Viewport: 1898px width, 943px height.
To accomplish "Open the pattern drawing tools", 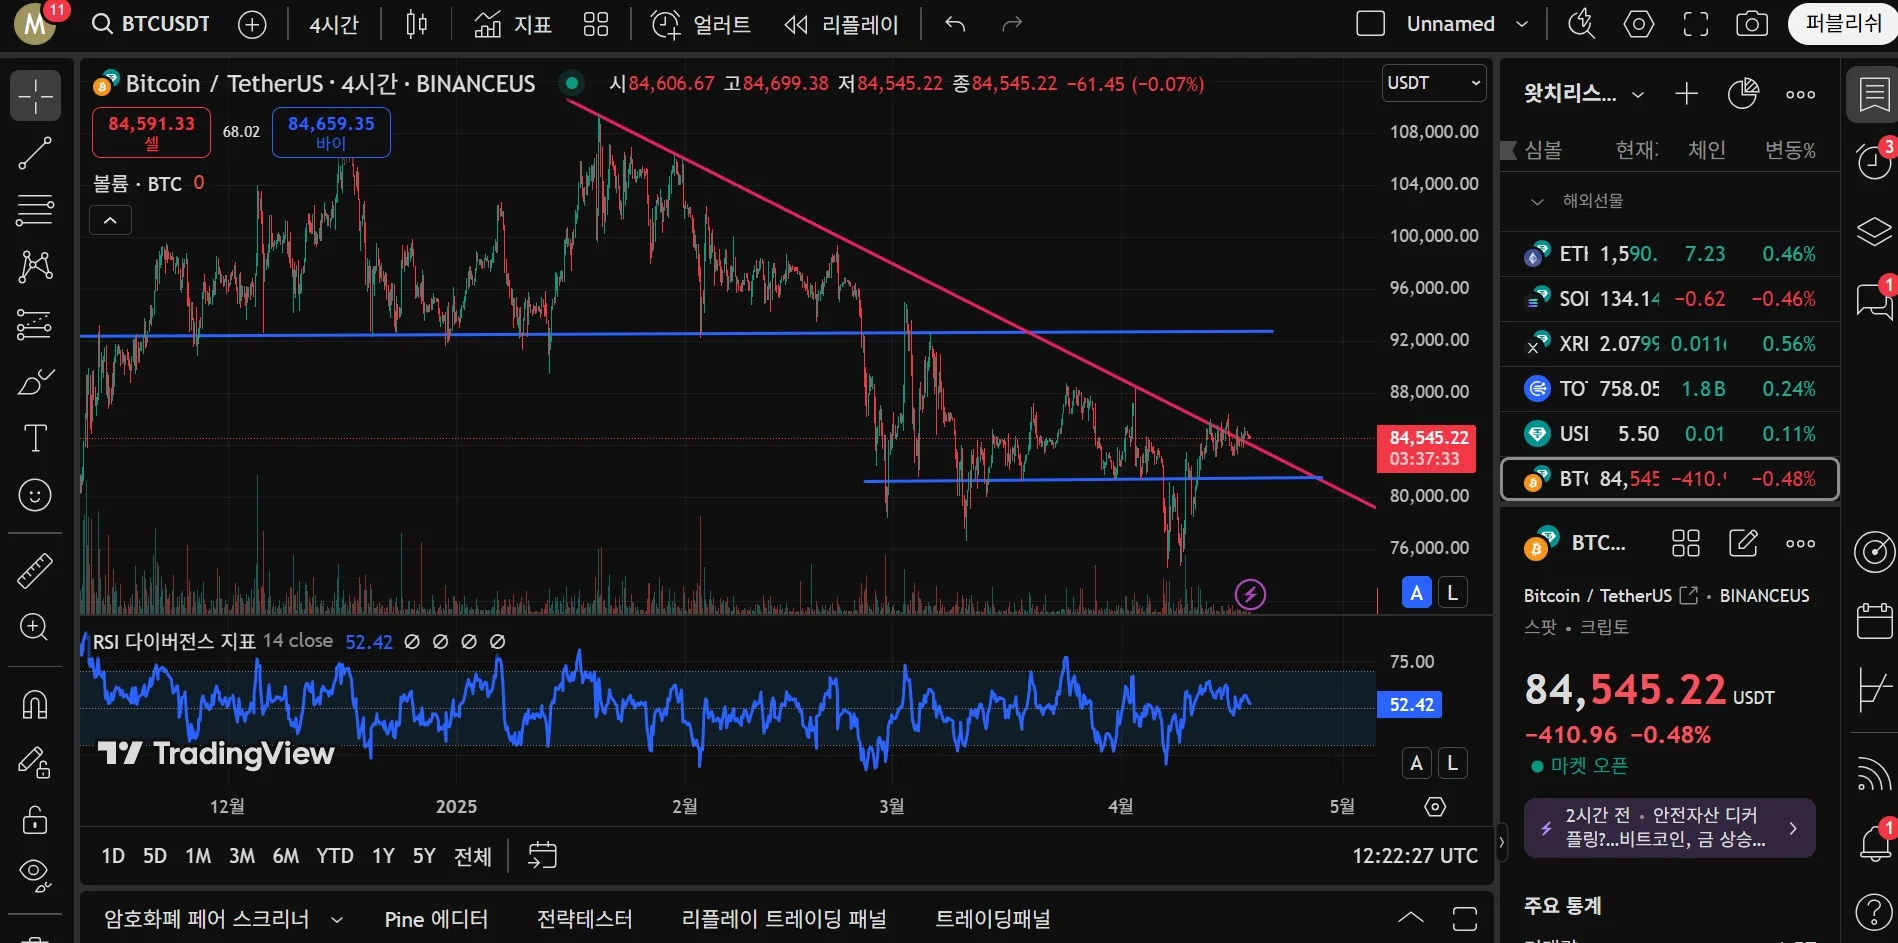I will 35,266.
